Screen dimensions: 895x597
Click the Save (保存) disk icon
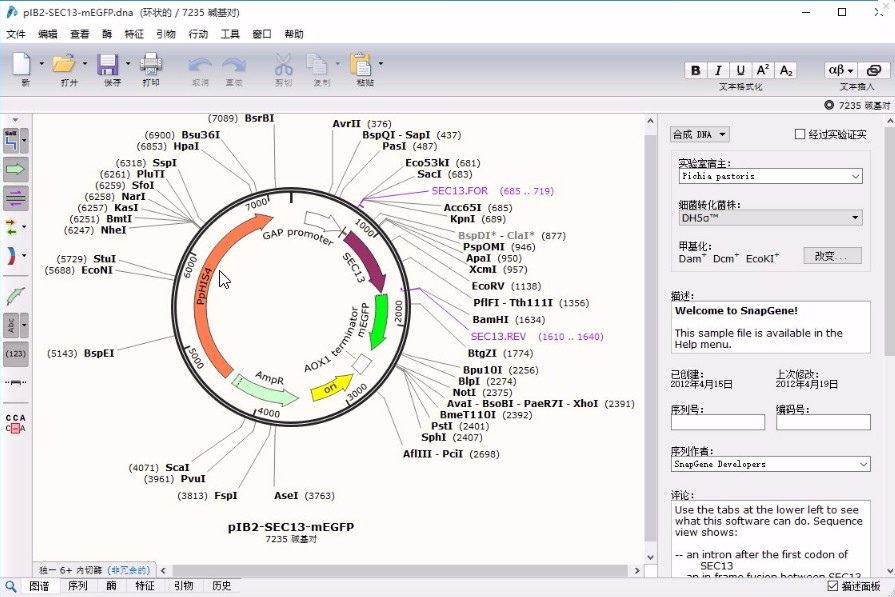108,64
